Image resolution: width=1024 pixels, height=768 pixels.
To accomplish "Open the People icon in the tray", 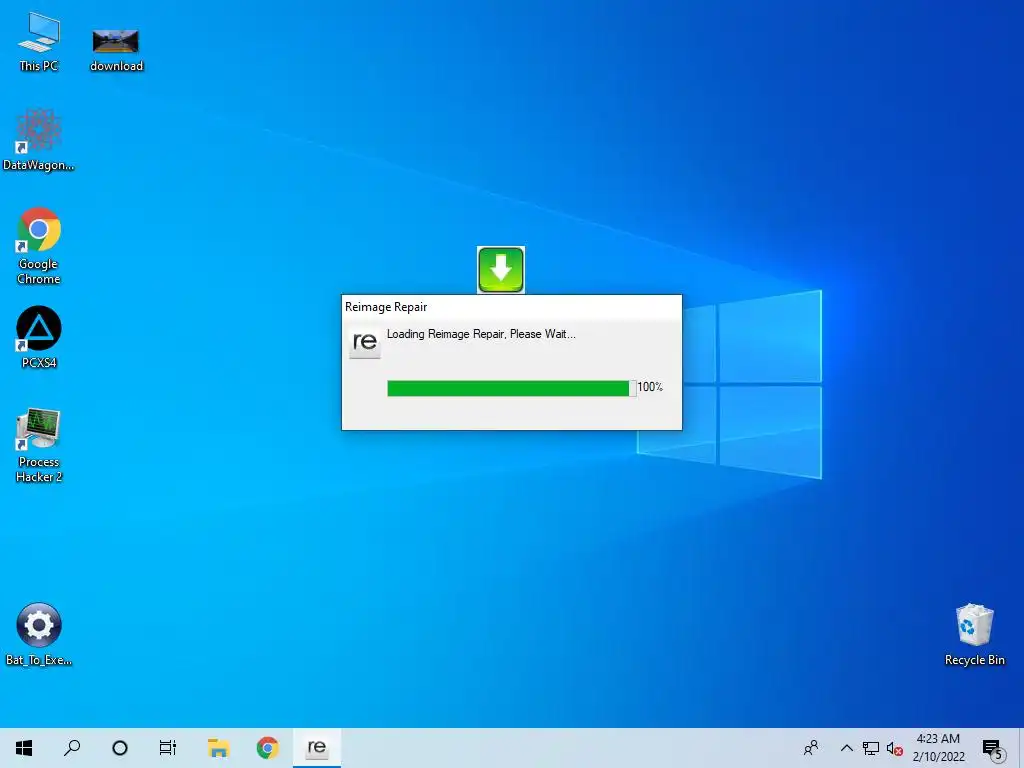I will tap(811, 748).
